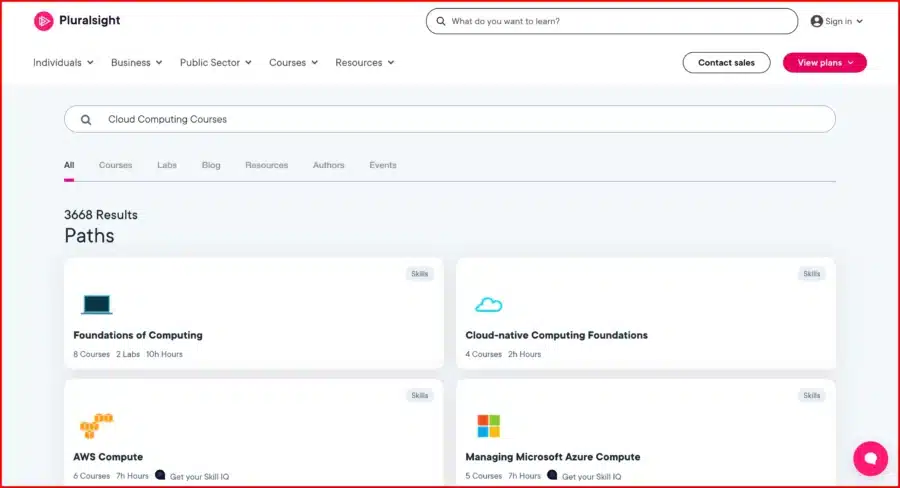
Task: Click '7h Hours' under AWS Compute
Action: coord(132,476)
